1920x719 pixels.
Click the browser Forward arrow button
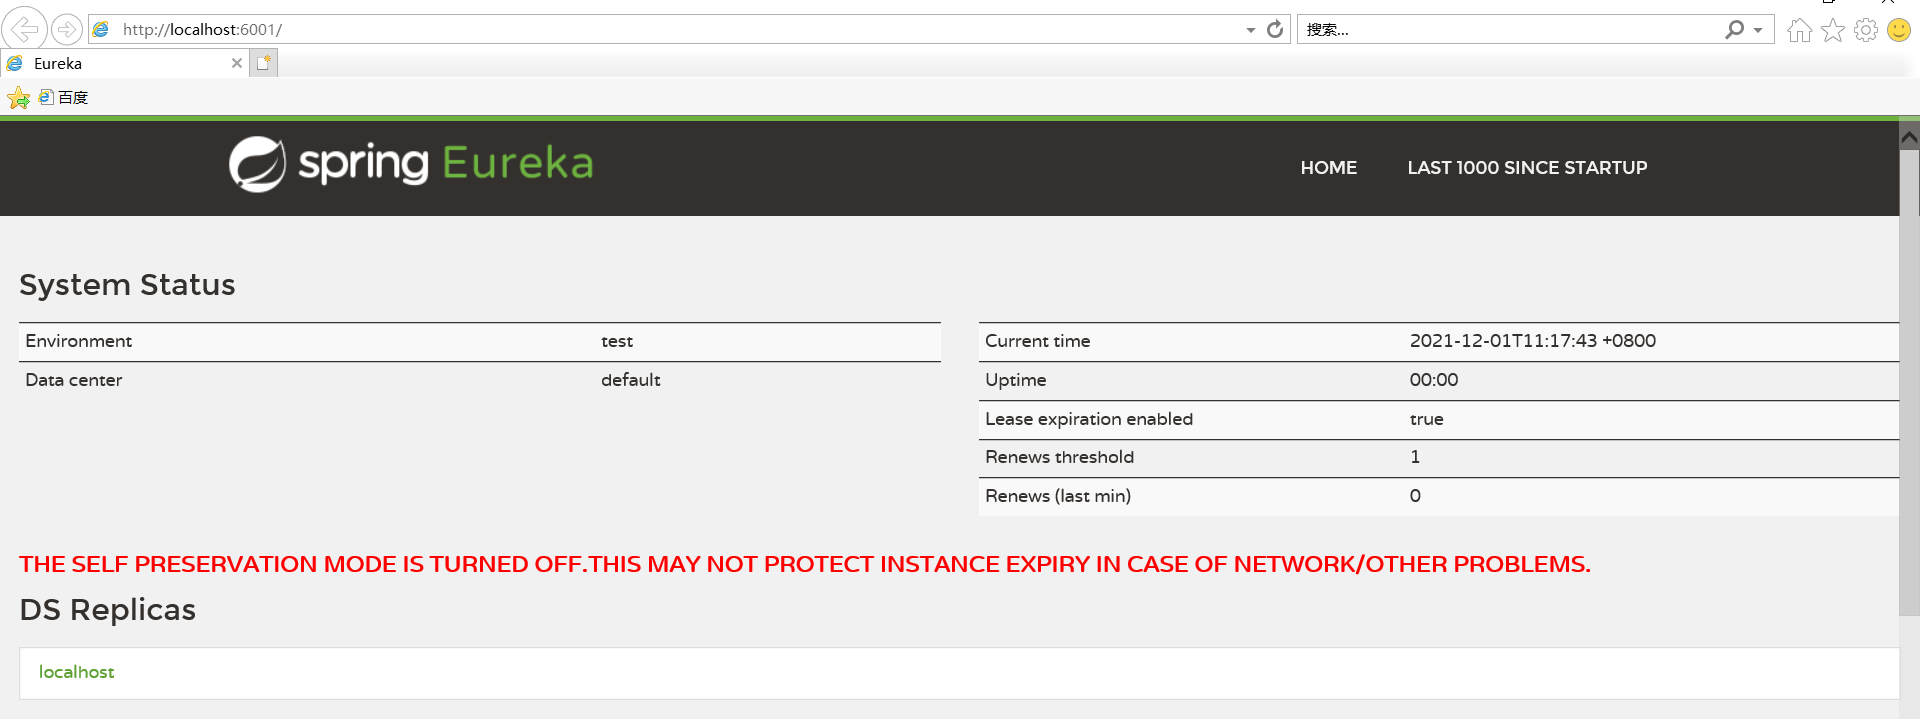coord(66,30)
